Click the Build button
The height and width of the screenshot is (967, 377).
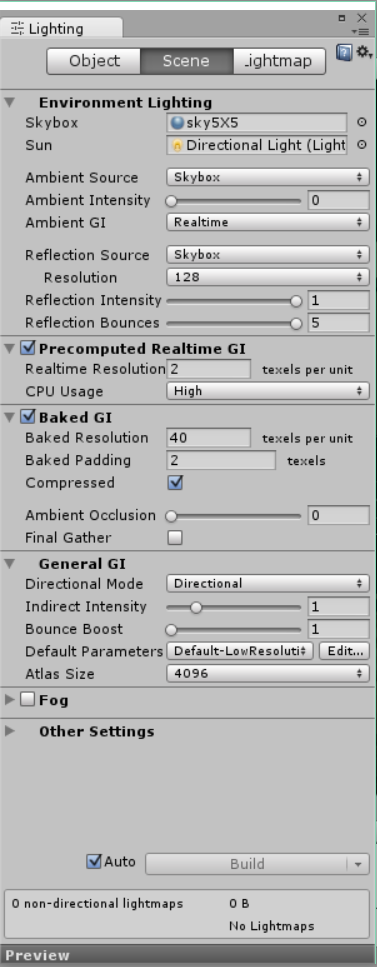pos(247,864)
